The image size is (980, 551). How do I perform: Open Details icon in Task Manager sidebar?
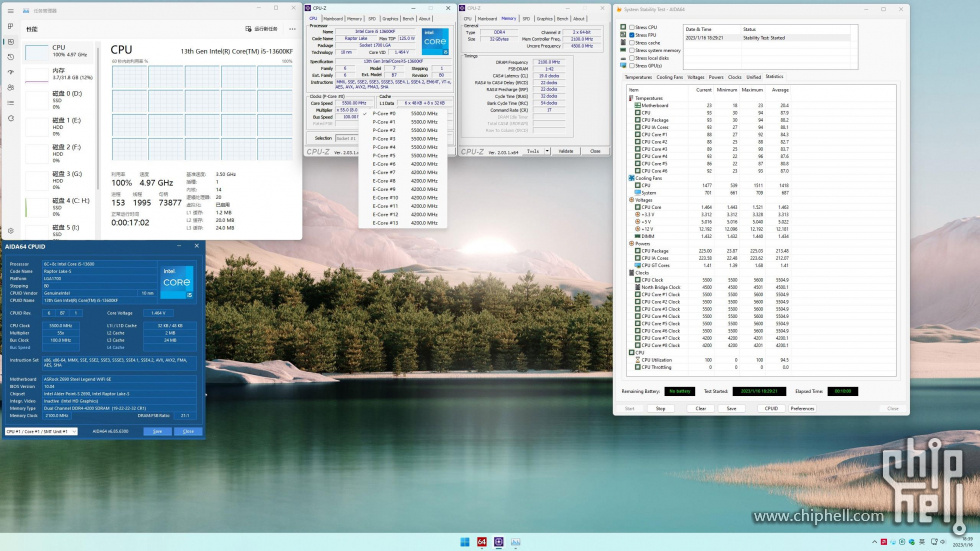pos(11,103)
